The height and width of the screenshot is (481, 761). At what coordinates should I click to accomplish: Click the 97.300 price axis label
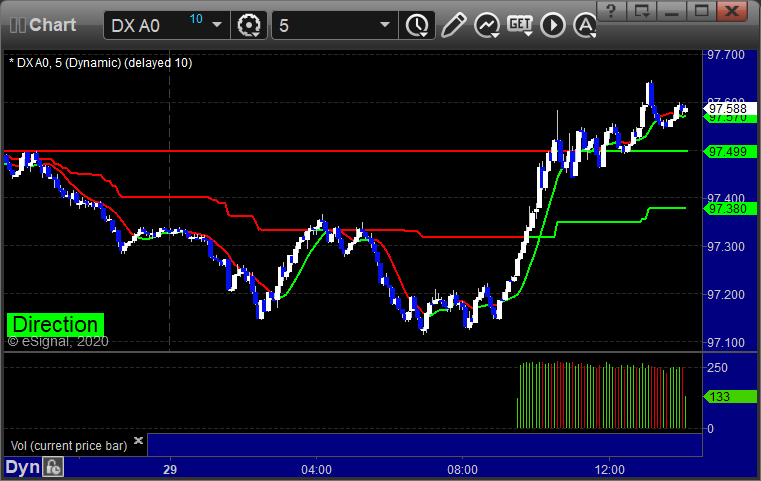point(726,247)
